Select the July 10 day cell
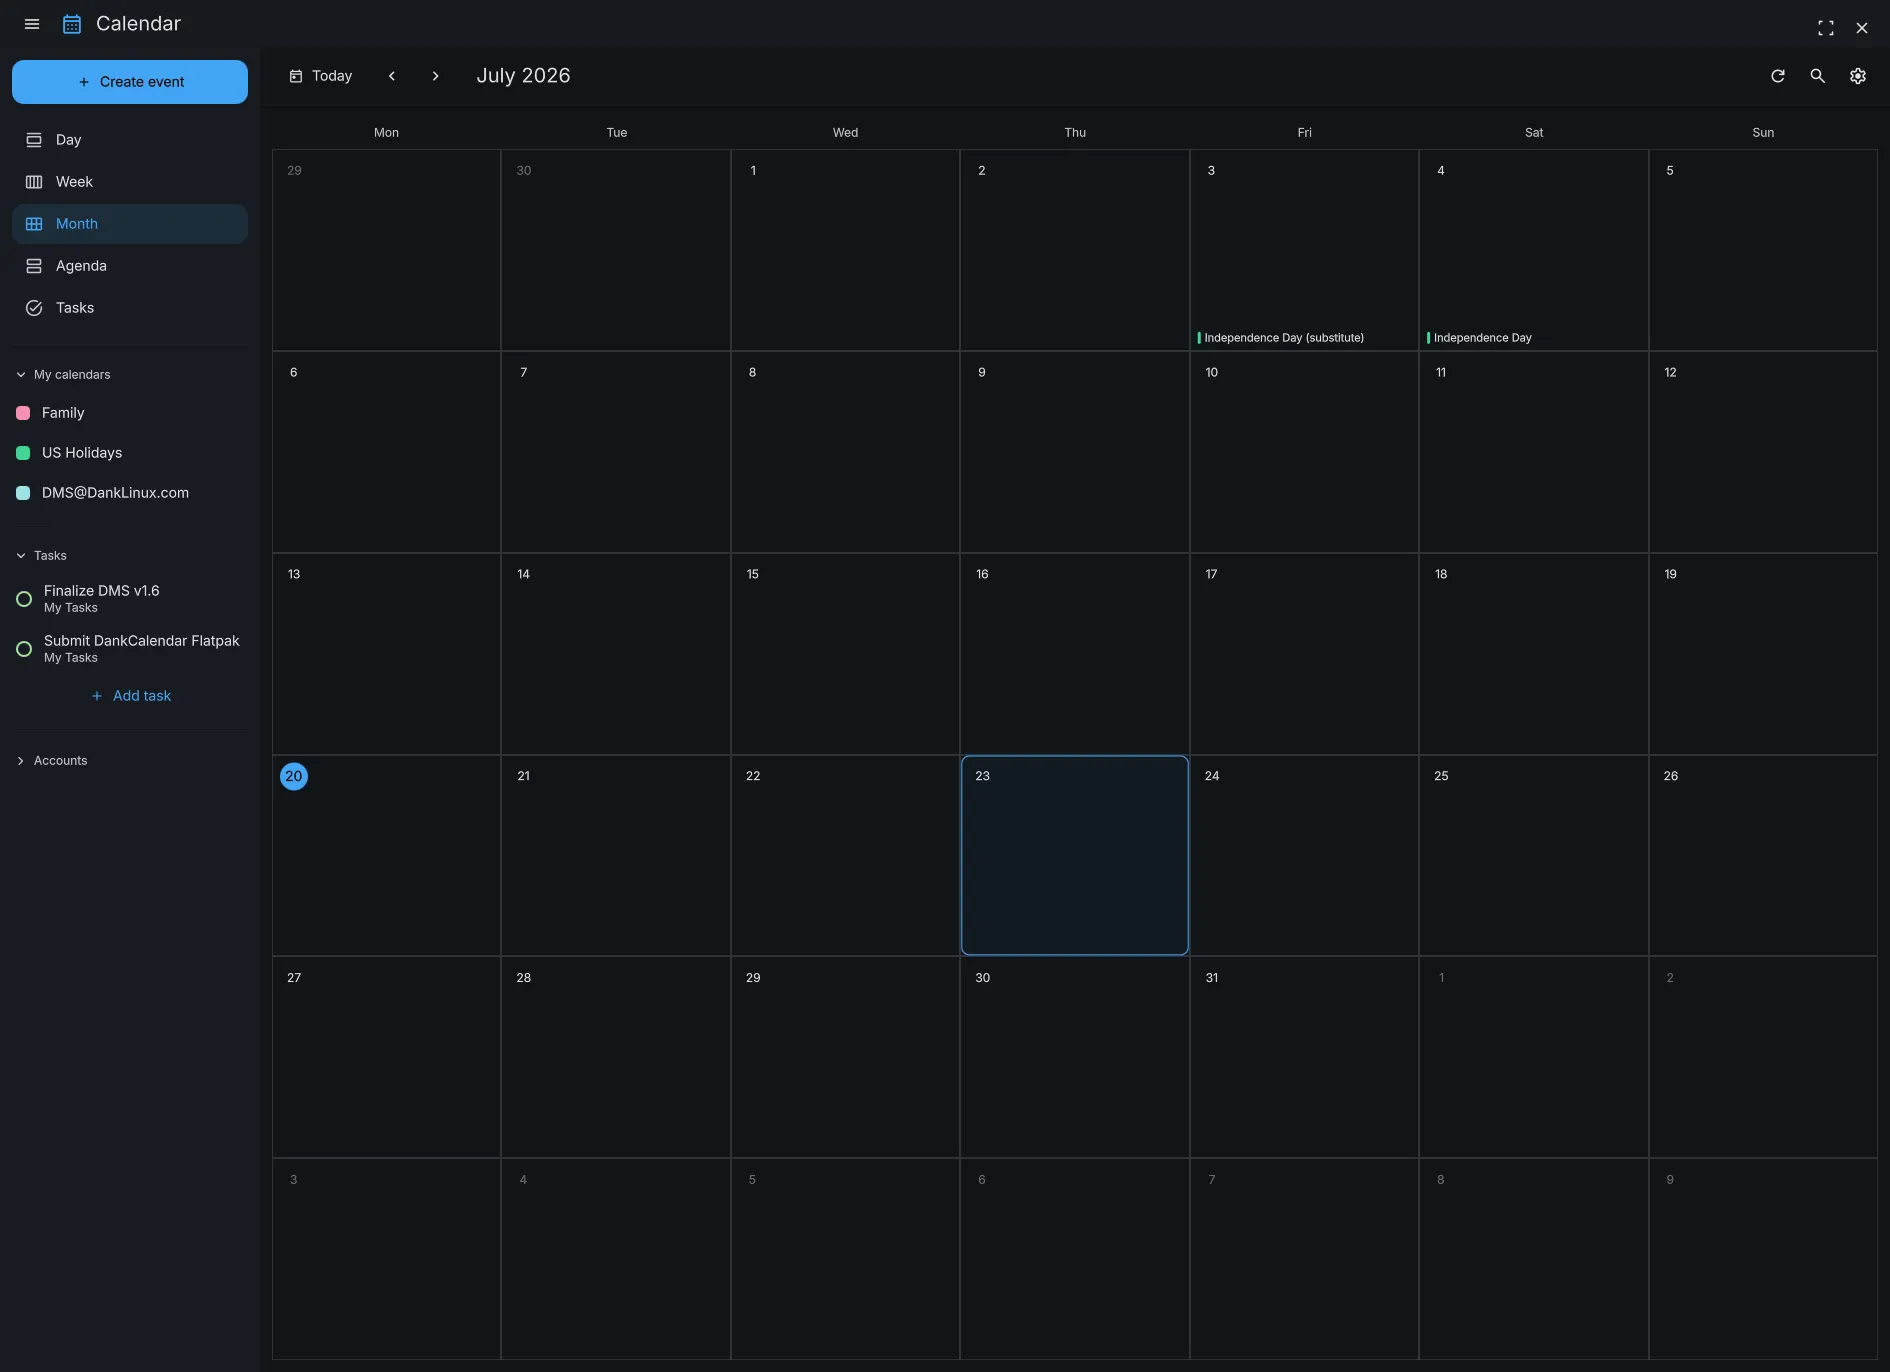 pyautogui.click(x=1304, y=452)
